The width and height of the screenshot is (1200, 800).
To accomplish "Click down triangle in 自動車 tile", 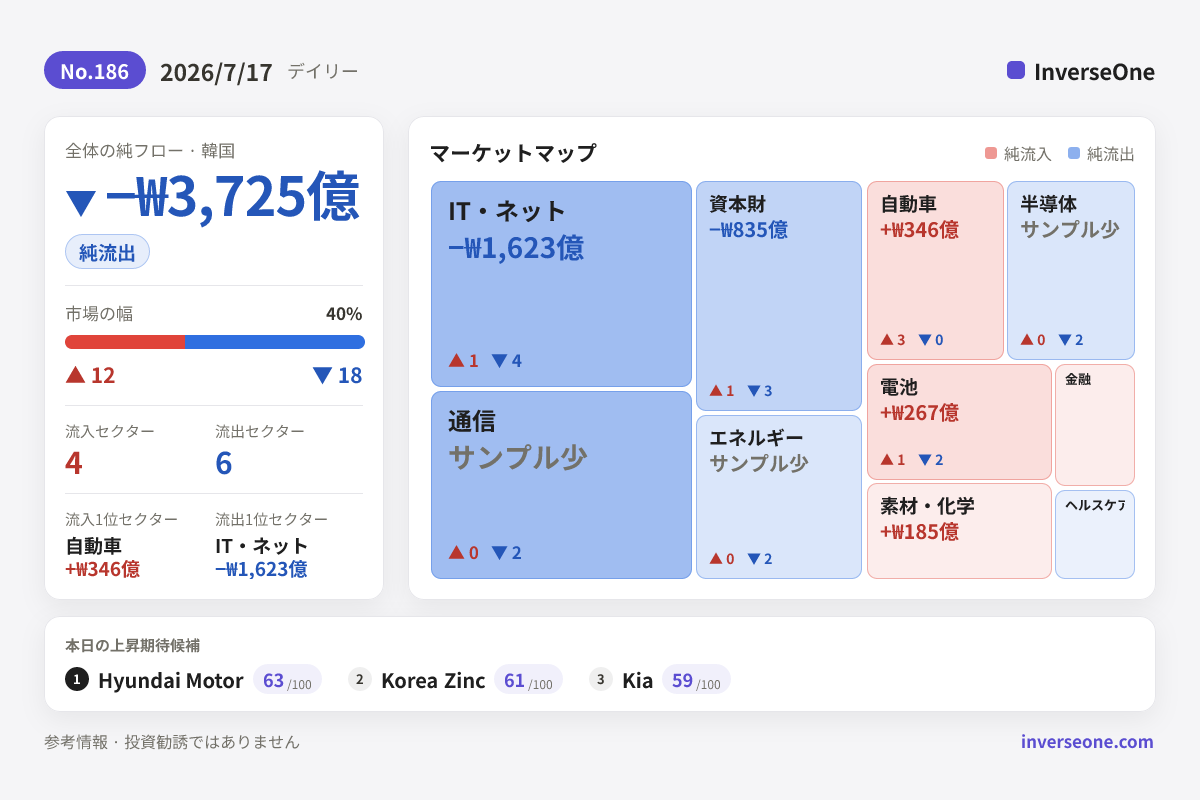I will tap(925, 339).
